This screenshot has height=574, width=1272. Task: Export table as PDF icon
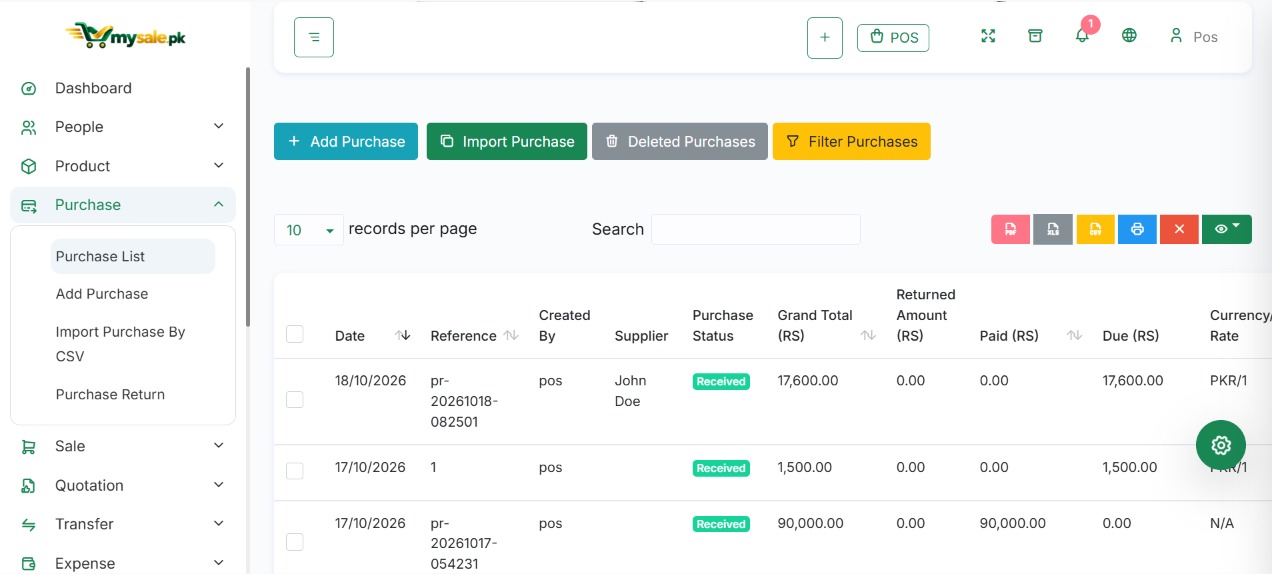tap(1011, 229)
